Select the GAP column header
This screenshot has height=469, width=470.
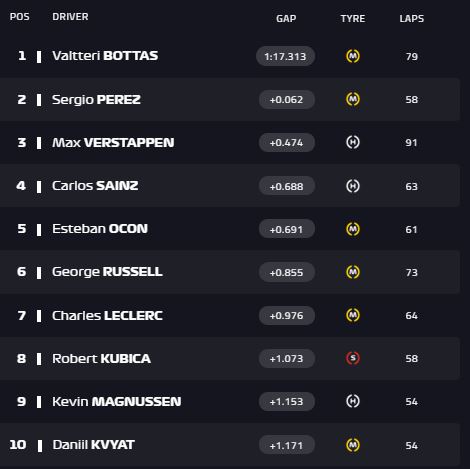pos(286,18)
